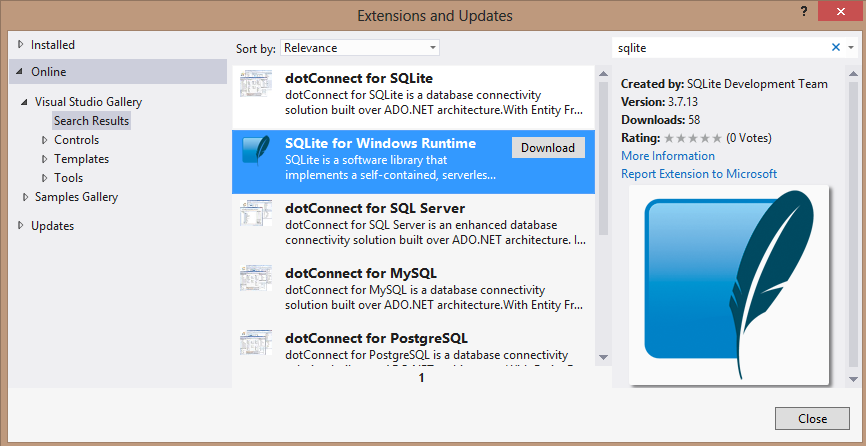
Task: Select Samples Gallery in the tree
Action: [76, 197]
